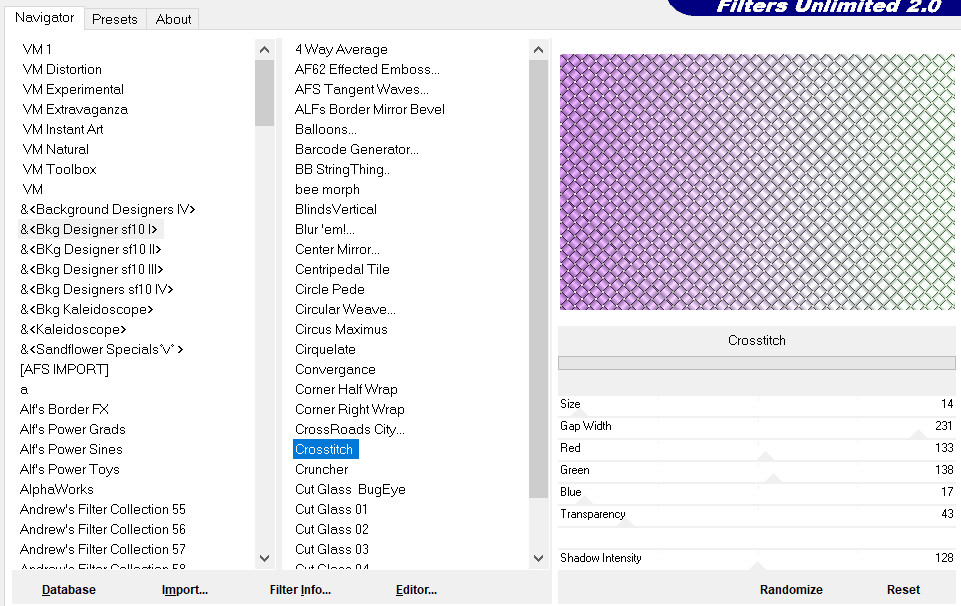Click the Crosstitch preview image

(x=757, y=182)
